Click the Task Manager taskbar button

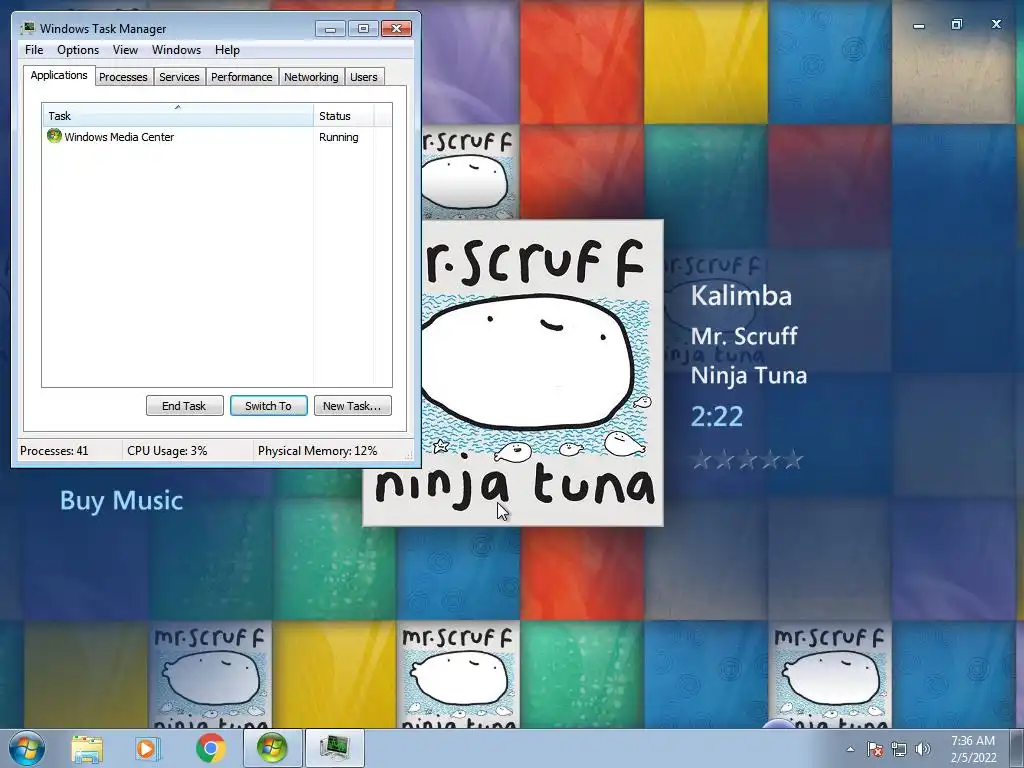pos(334,748)
